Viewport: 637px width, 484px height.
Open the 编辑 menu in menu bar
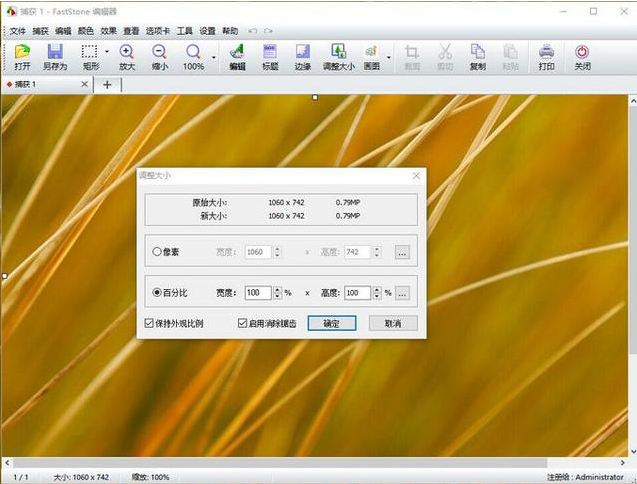[63, 31]
